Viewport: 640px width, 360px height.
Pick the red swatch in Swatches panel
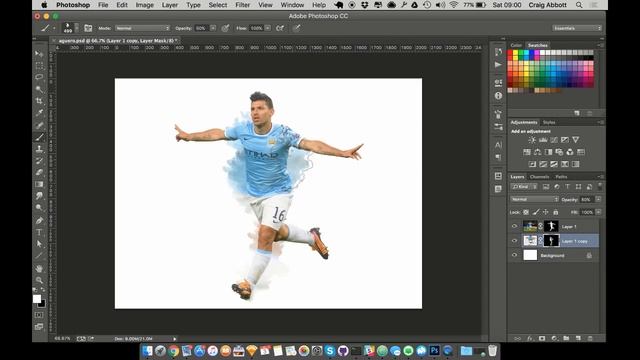coord(510,53)
